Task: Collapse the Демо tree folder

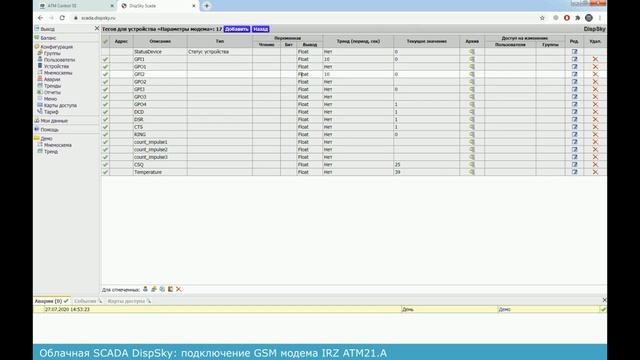Action: 37,138
